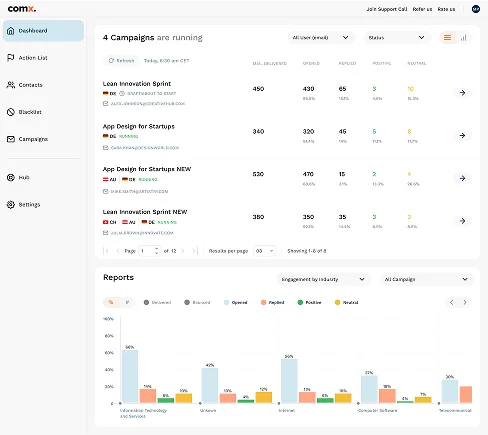Open Settings in the sidebar
Screen dimensions: 488x435
click(x=23, y=204)
